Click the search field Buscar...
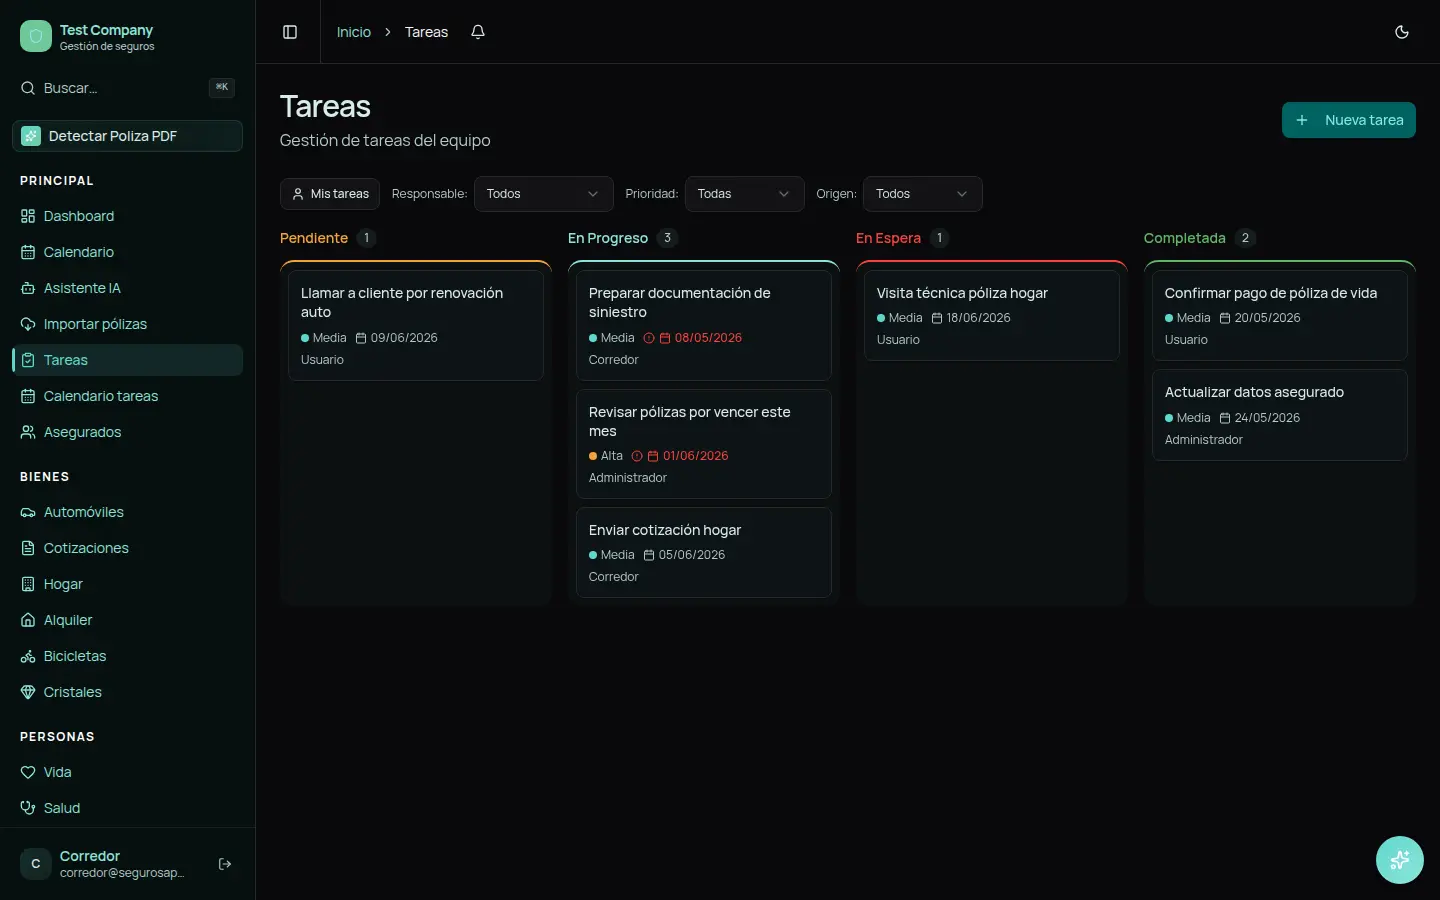Screen dimensions: 1440x900 127,88
